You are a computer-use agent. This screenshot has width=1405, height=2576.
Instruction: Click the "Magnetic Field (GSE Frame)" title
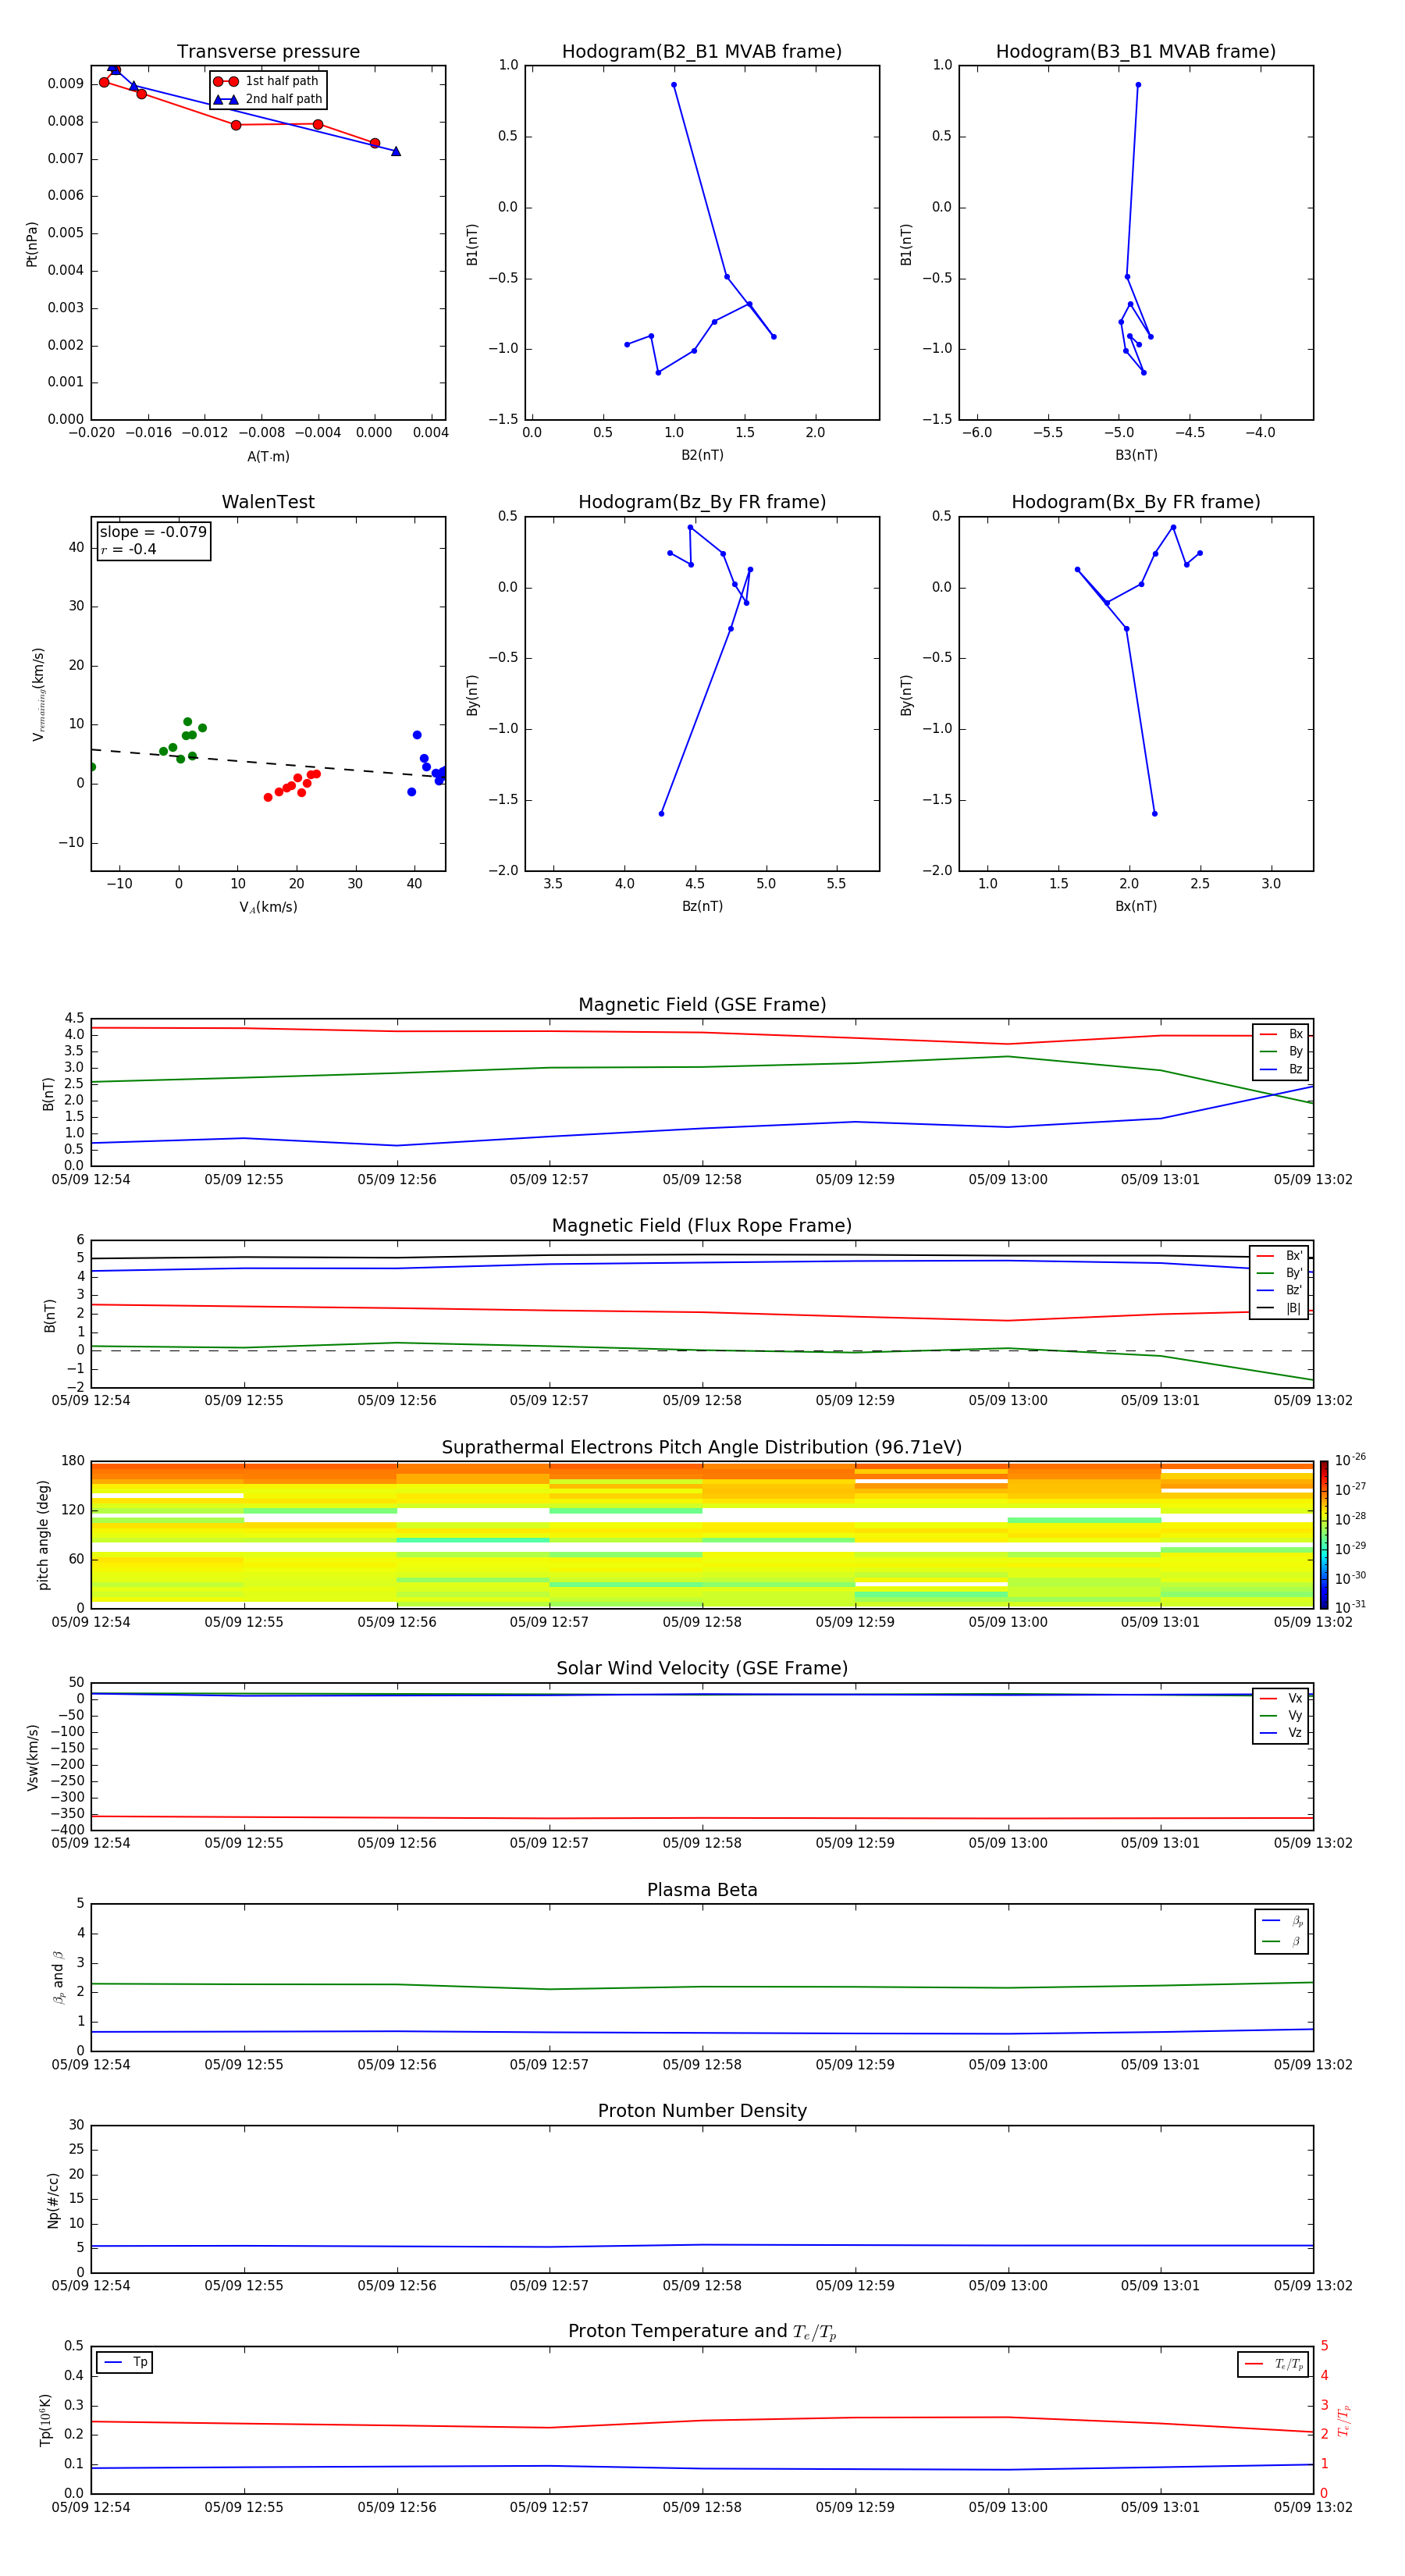[702, 1005]
